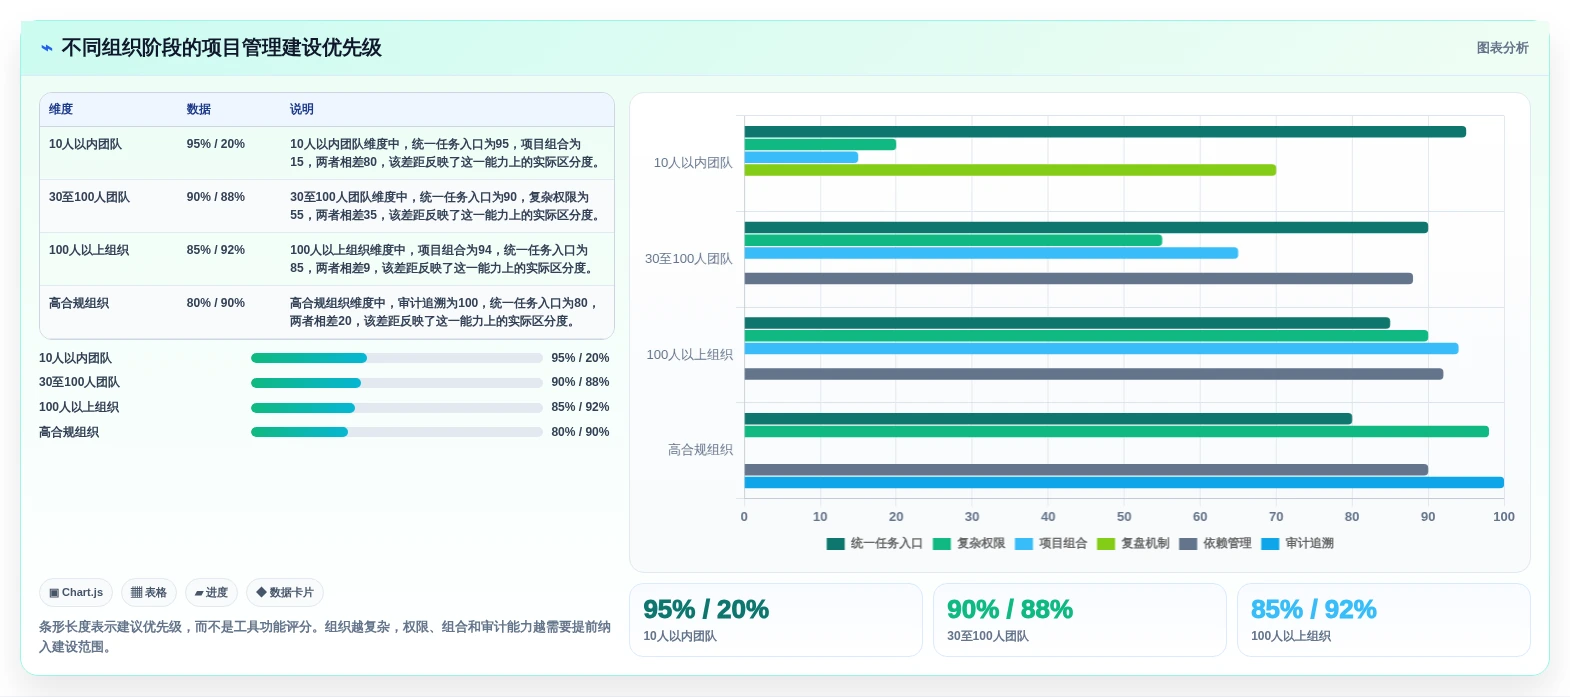Toggle the 审计追溯 legend swatch

(x=1270, y=544)
